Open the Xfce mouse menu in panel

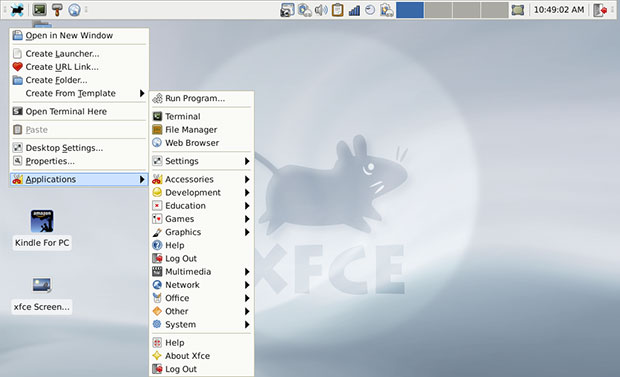tap(17, 10)
